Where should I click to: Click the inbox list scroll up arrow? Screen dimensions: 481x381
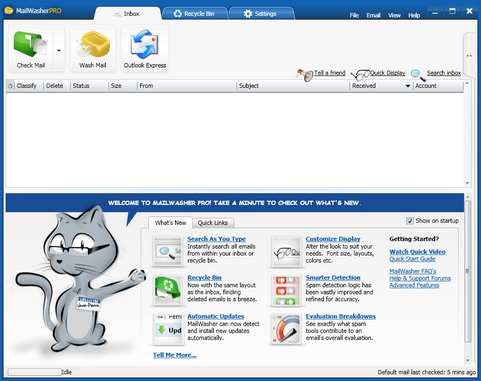(x=467, y=83)
